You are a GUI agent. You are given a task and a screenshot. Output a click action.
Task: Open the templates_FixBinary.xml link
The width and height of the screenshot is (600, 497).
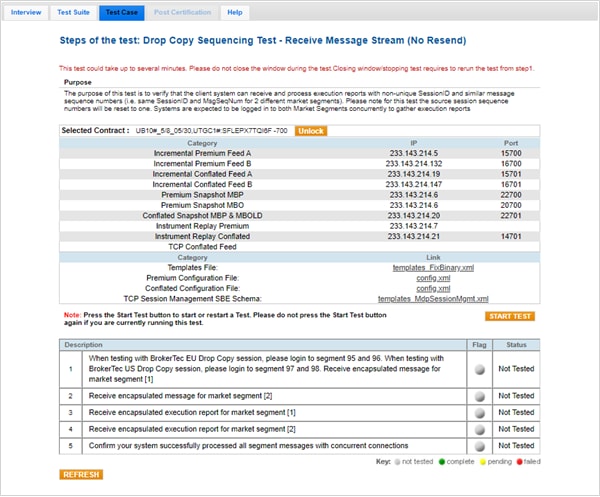[433, 267]
